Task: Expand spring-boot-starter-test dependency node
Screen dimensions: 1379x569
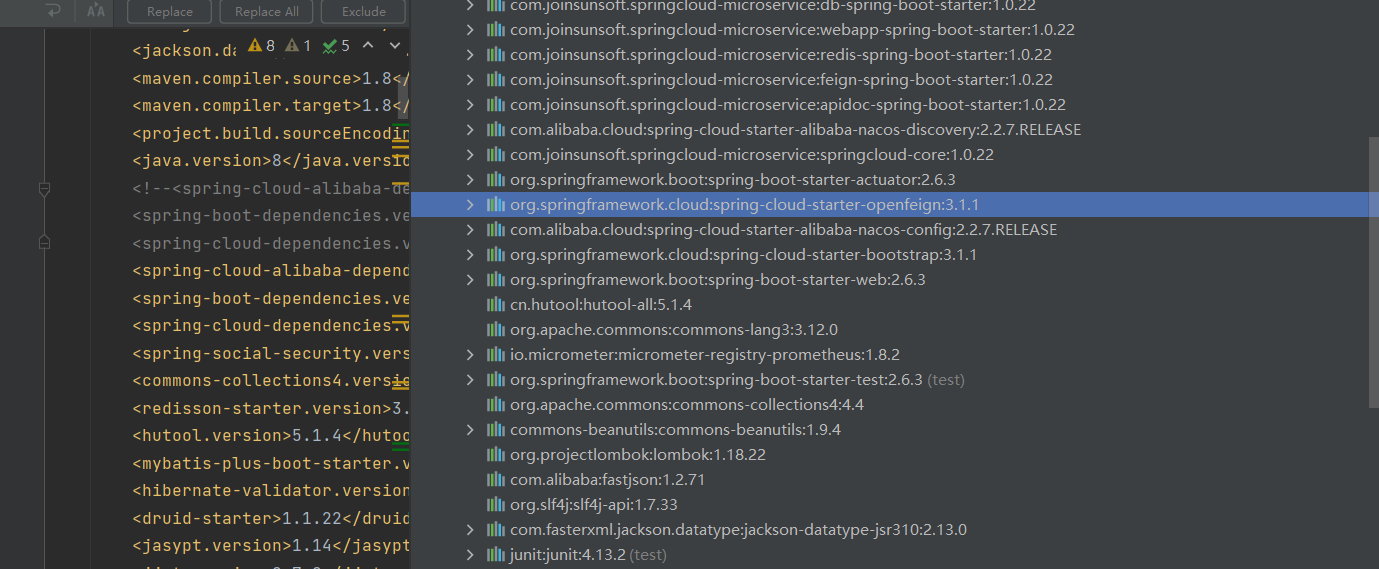Action: (470, 380)
